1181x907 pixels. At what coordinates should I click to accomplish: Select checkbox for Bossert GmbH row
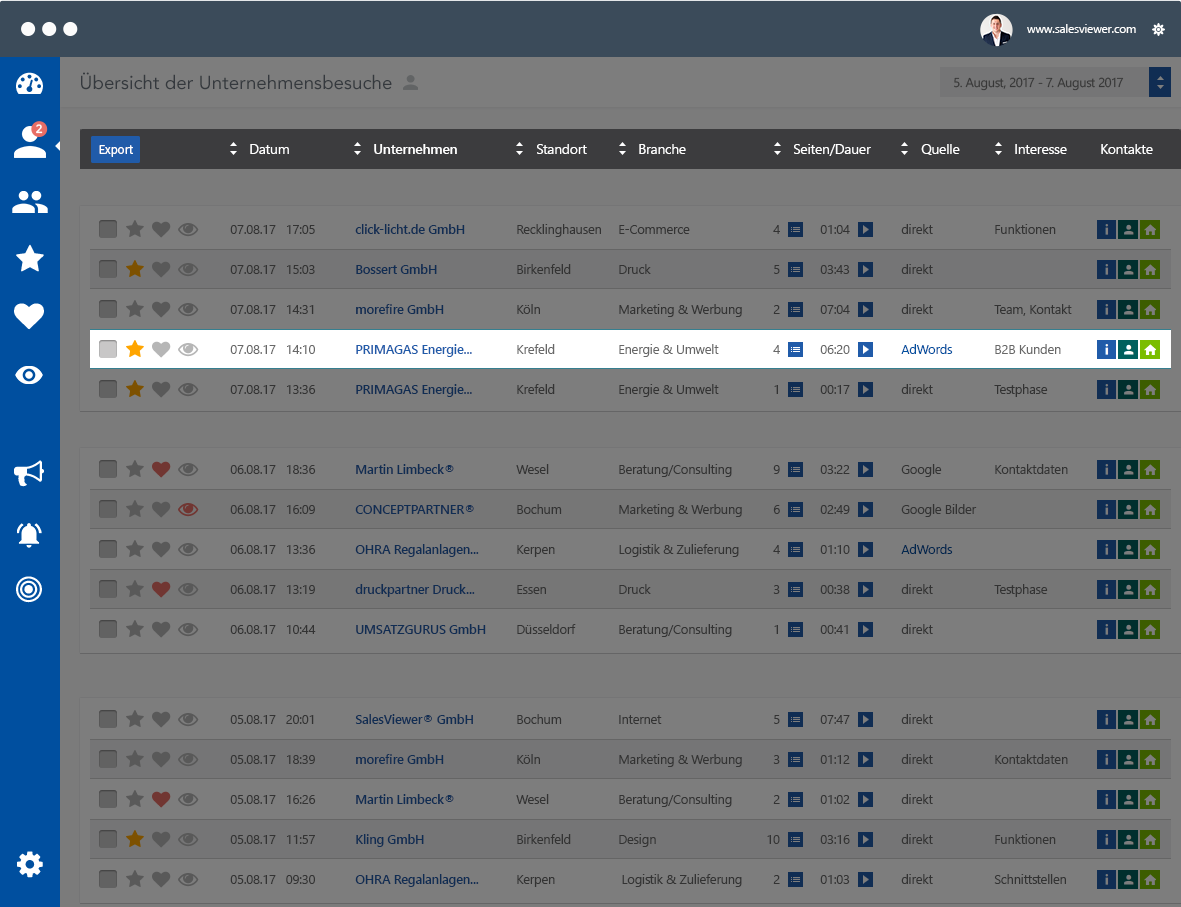click(x=108, y=269)
